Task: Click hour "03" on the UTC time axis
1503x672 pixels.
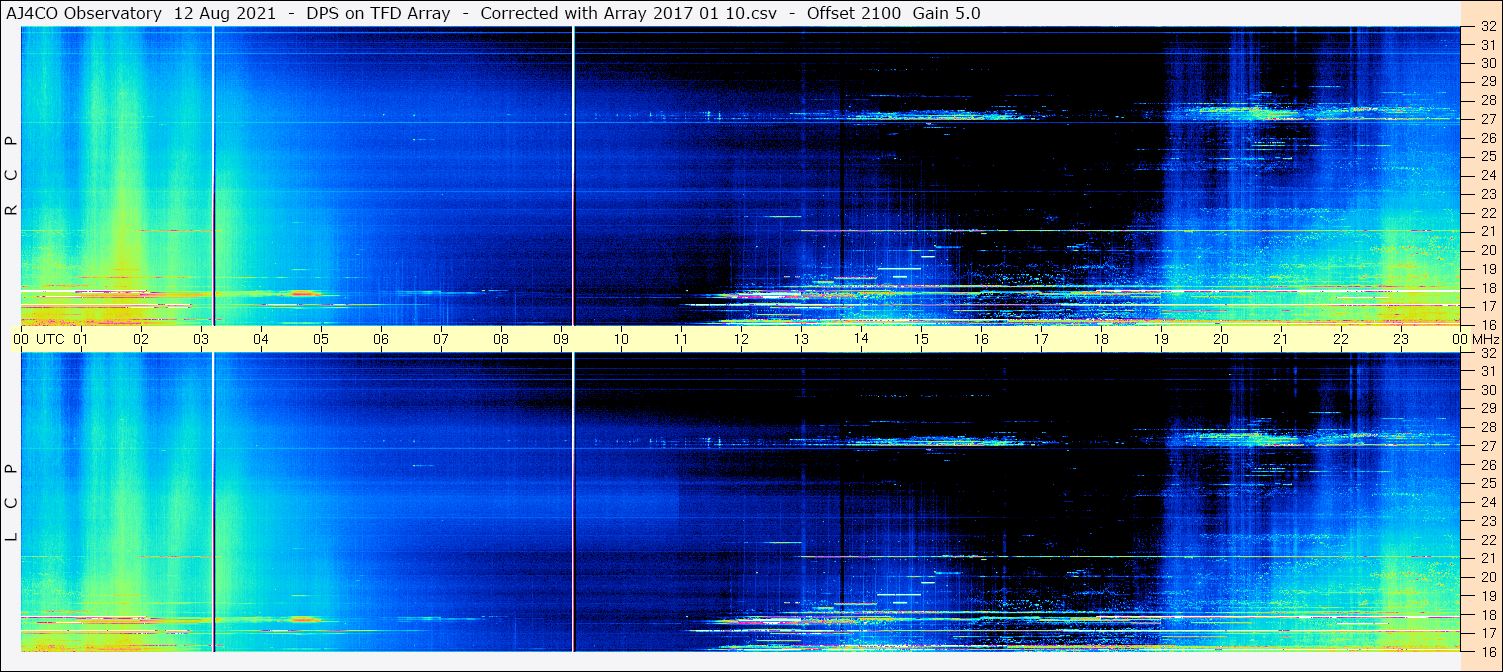Action: (201, 339)
